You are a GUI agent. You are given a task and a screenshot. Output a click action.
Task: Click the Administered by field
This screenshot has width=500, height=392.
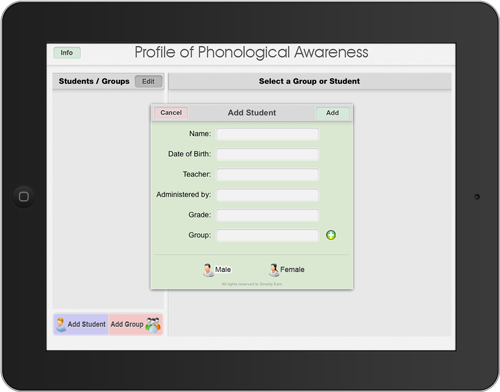tap(268, 195)
